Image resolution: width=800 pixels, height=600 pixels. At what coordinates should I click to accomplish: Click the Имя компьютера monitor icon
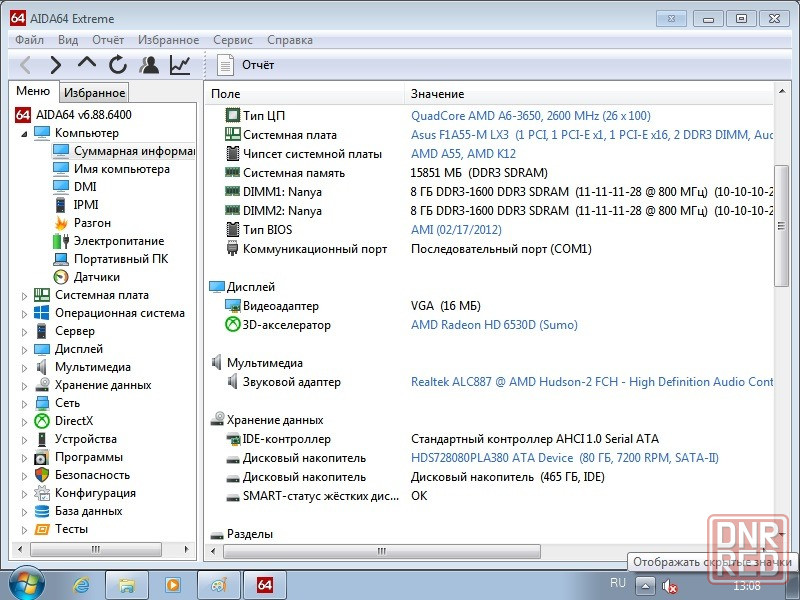pos(61,168)
